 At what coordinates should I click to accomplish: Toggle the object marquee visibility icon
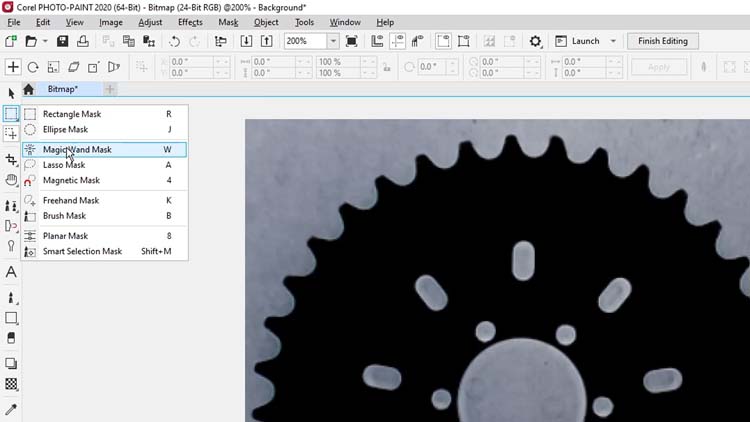pos(463,41)
